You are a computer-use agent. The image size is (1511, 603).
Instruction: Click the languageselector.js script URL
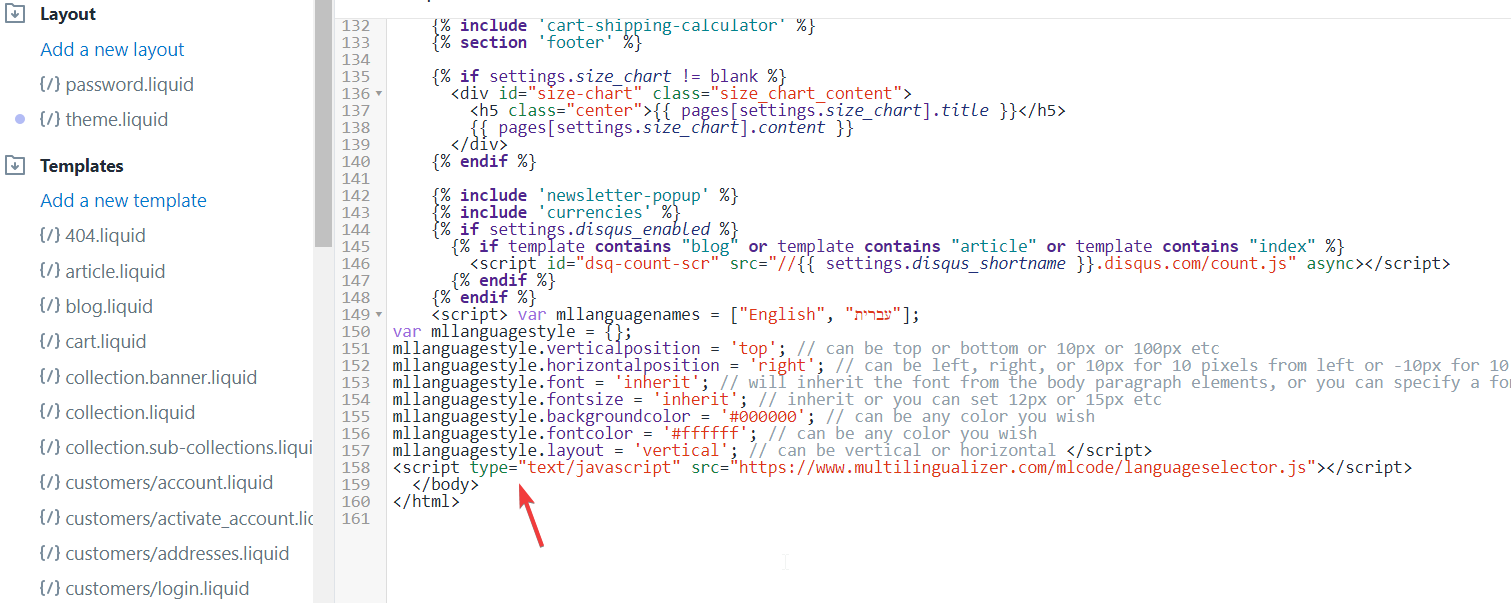click(x=1024, y=468)
